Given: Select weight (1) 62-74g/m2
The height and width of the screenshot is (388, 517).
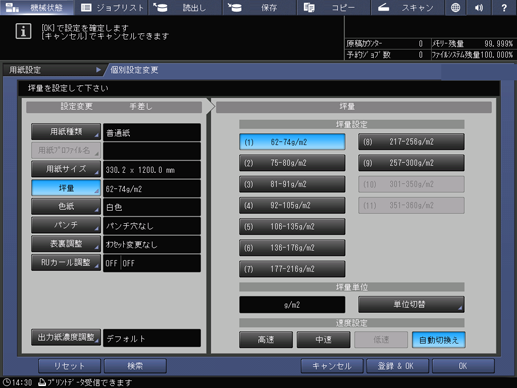Looking at the screenshot, I should point(292,142).
